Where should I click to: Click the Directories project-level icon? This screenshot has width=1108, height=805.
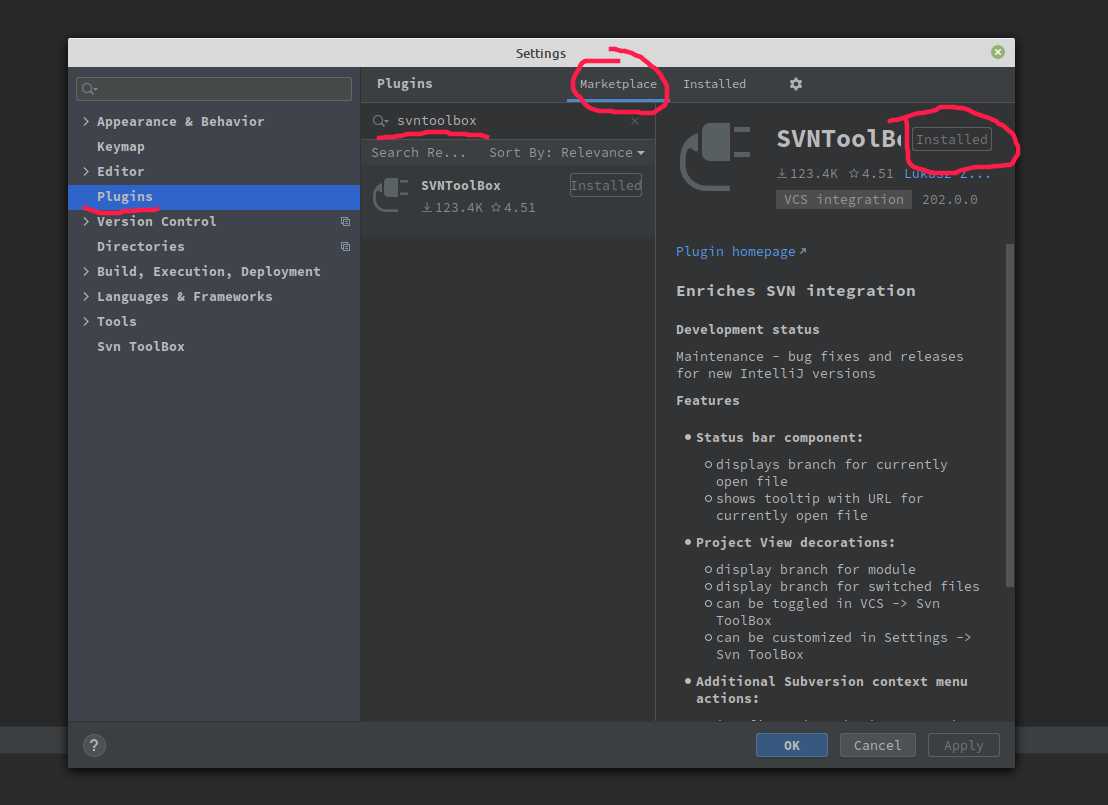[x=345, y=247]
